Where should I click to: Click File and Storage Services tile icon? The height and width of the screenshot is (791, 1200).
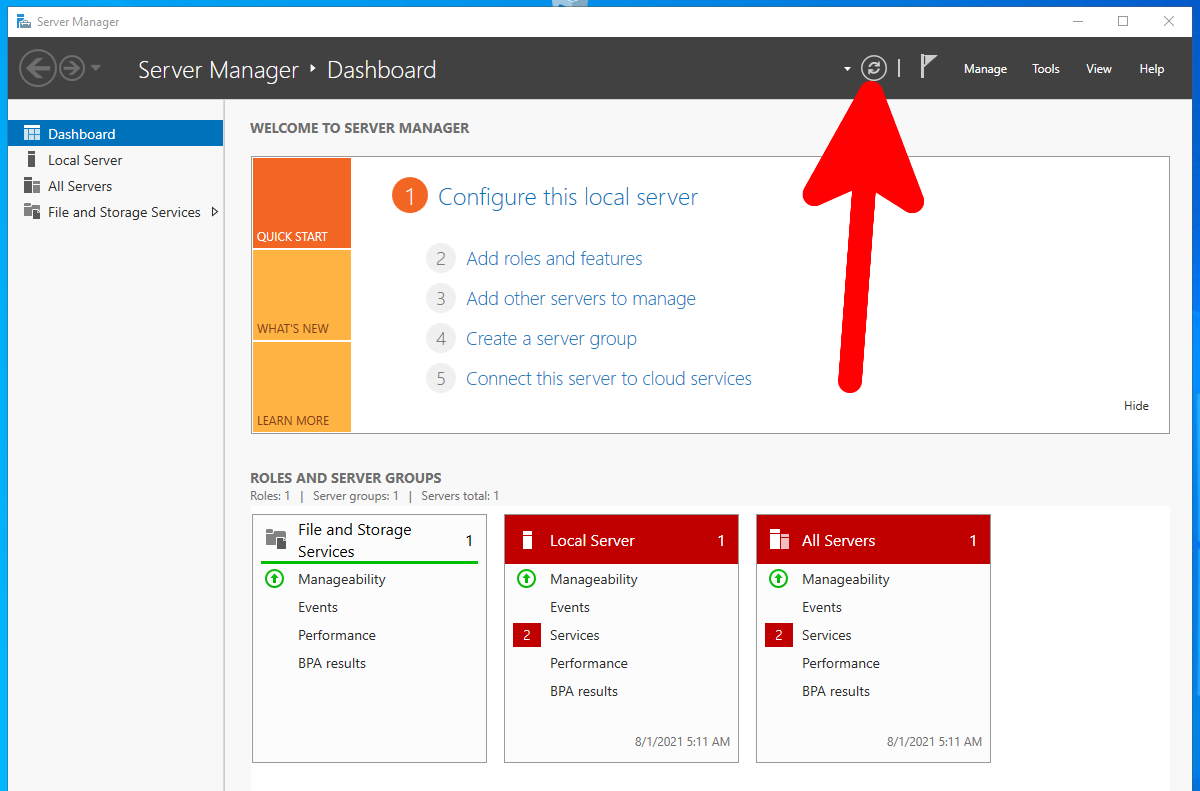click(x=276, y=539)
